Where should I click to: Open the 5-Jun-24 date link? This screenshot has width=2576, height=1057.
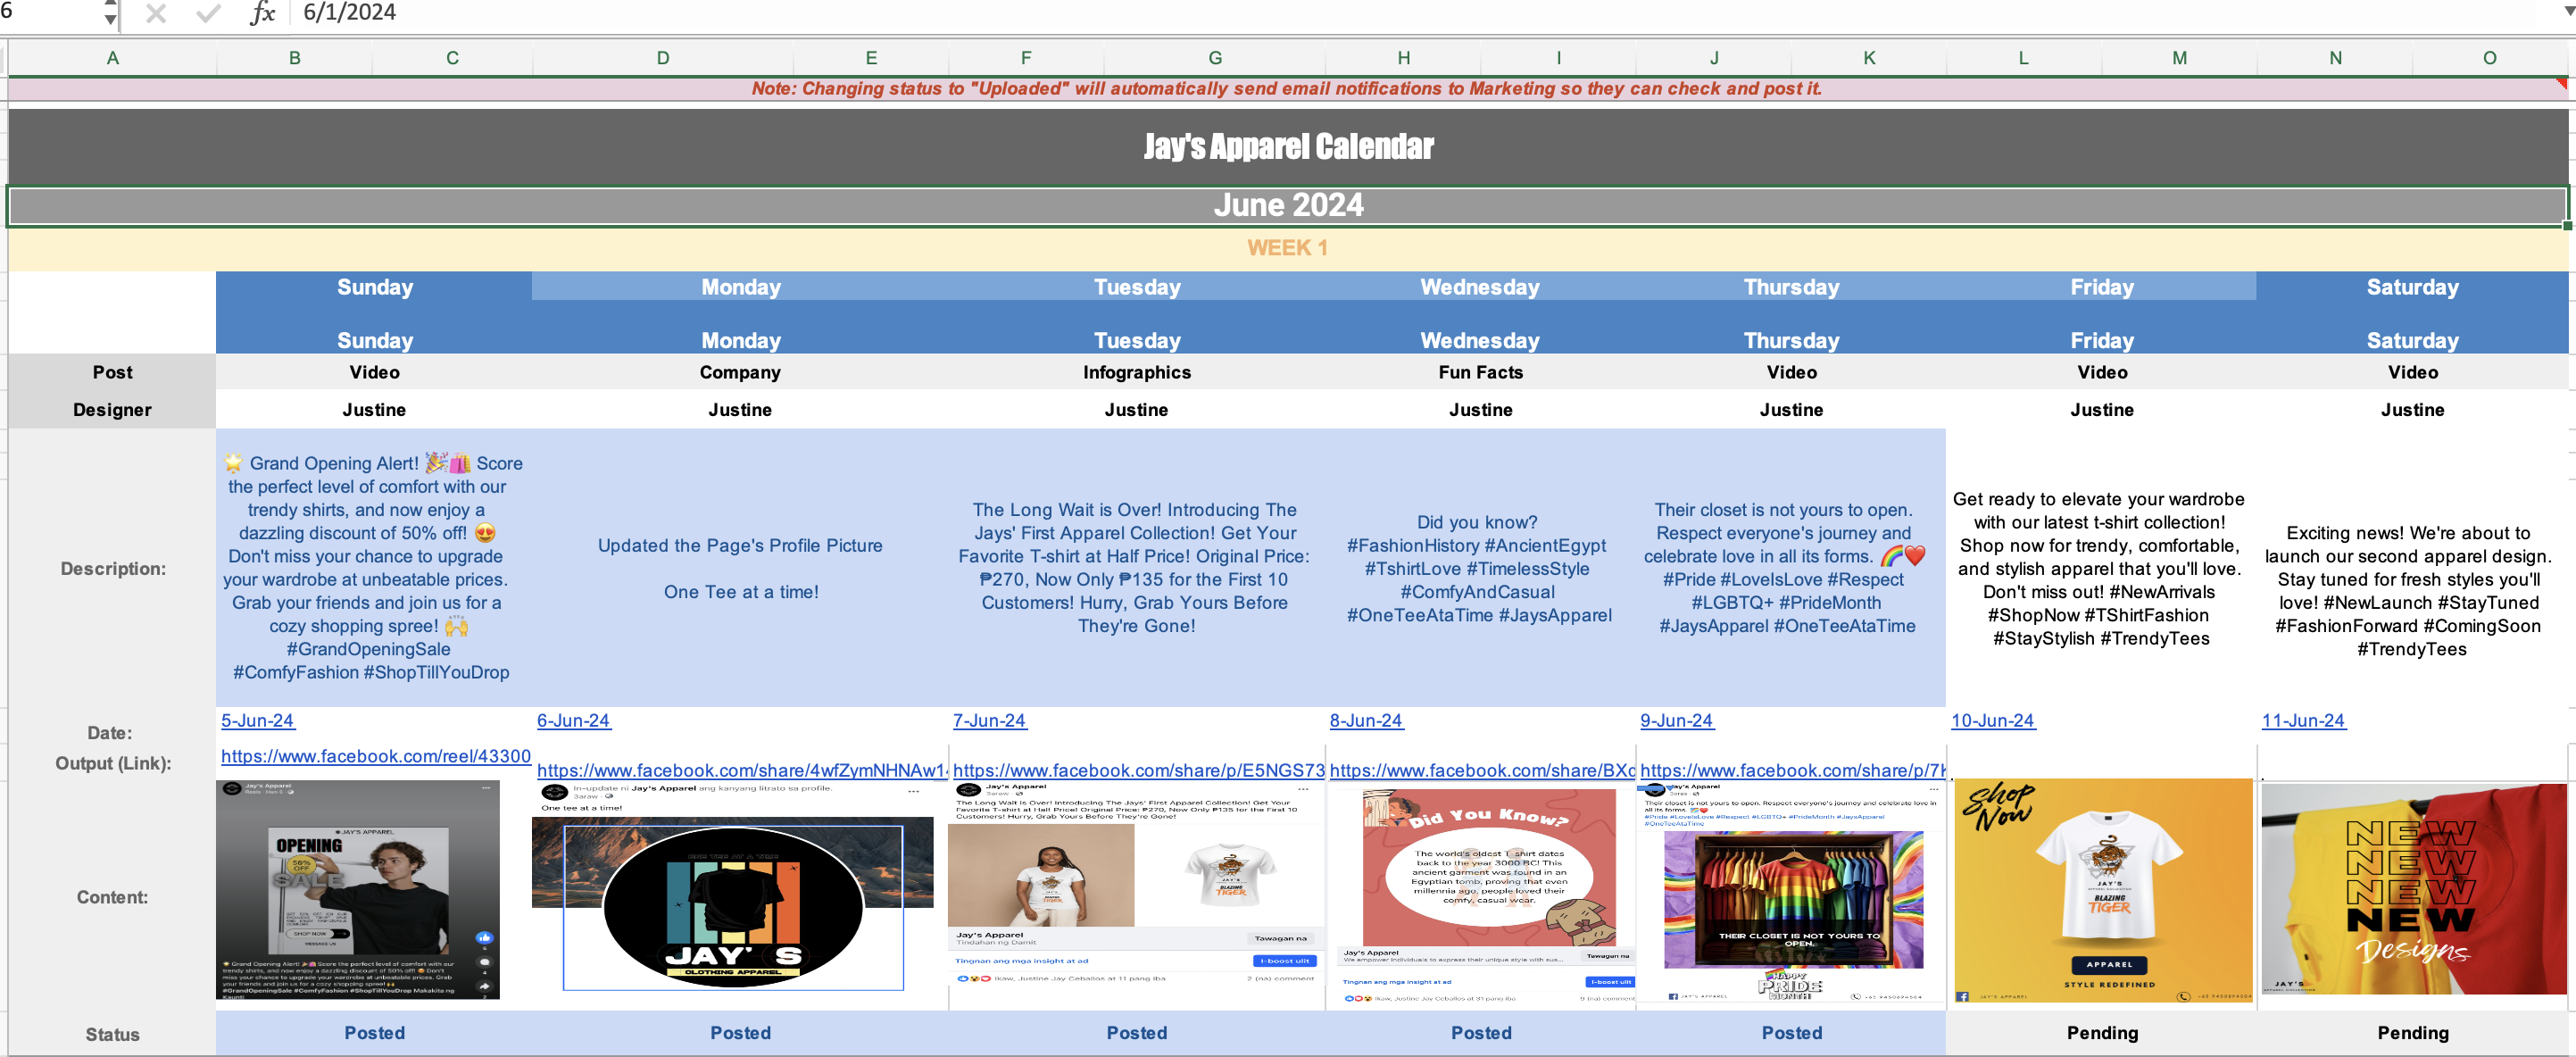point(257,720)
